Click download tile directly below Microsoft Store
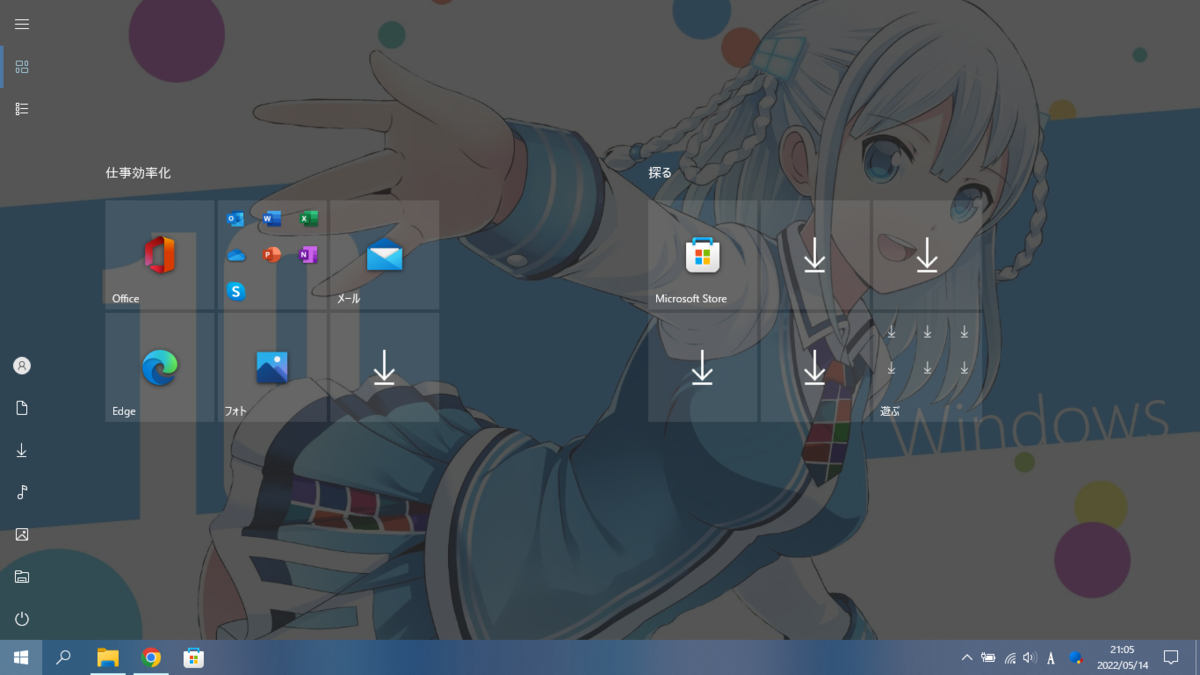1200x675 pixels. [703, 367]
